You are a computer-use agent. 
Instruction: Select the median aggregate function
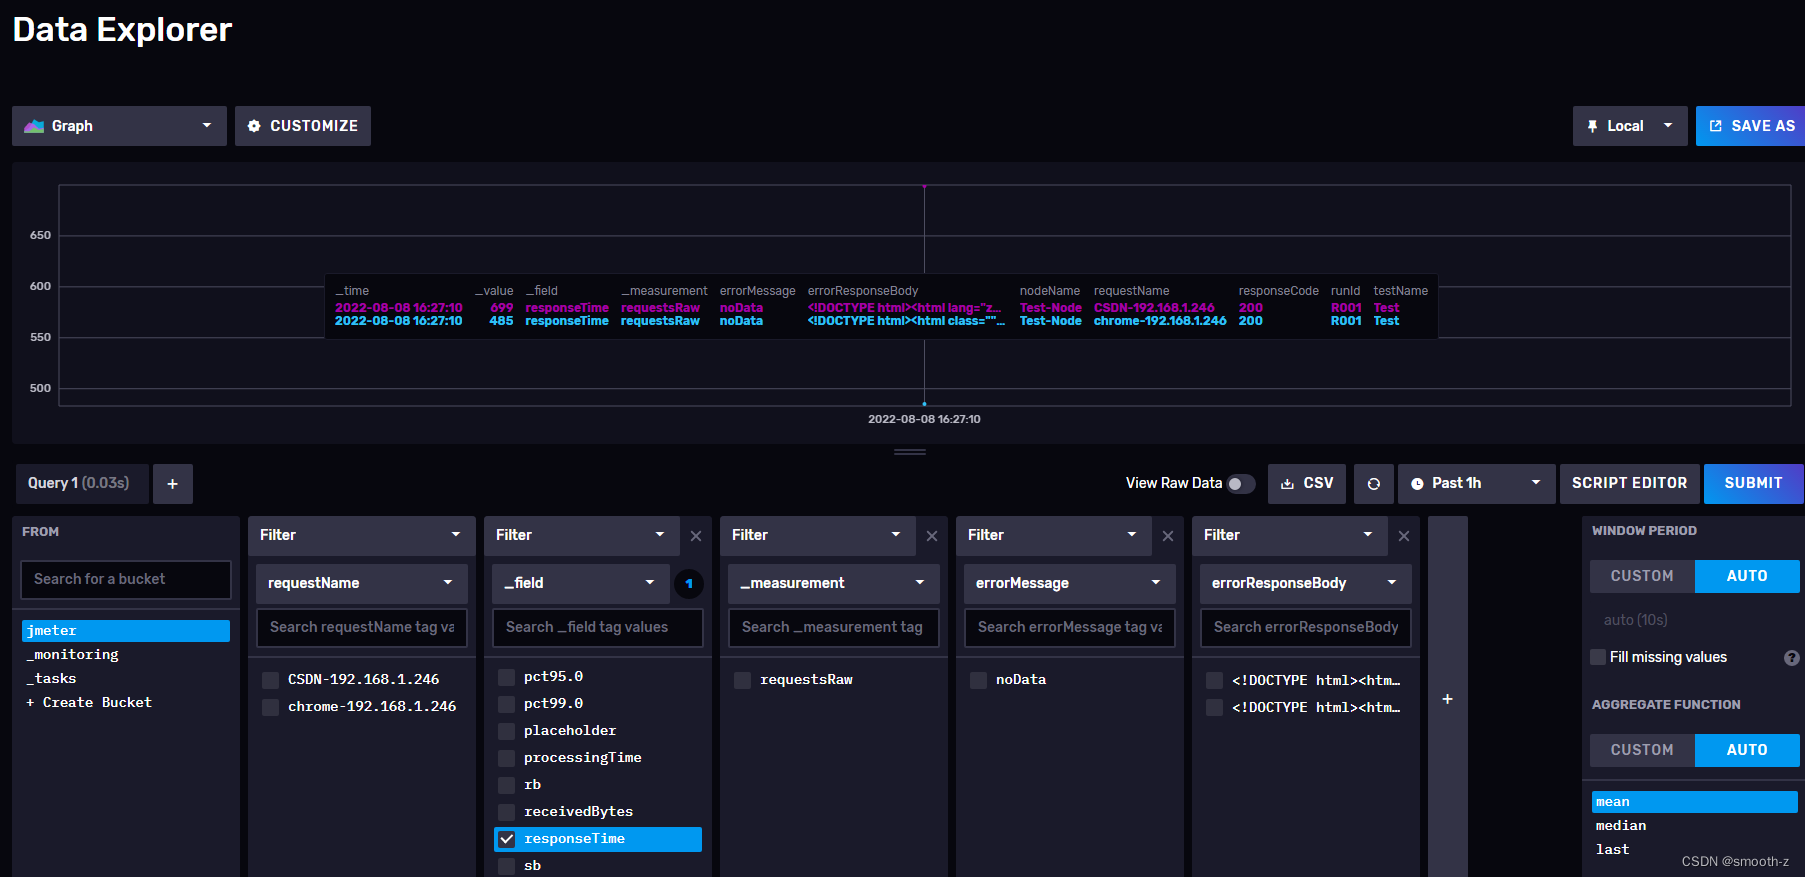[1694, 826]
